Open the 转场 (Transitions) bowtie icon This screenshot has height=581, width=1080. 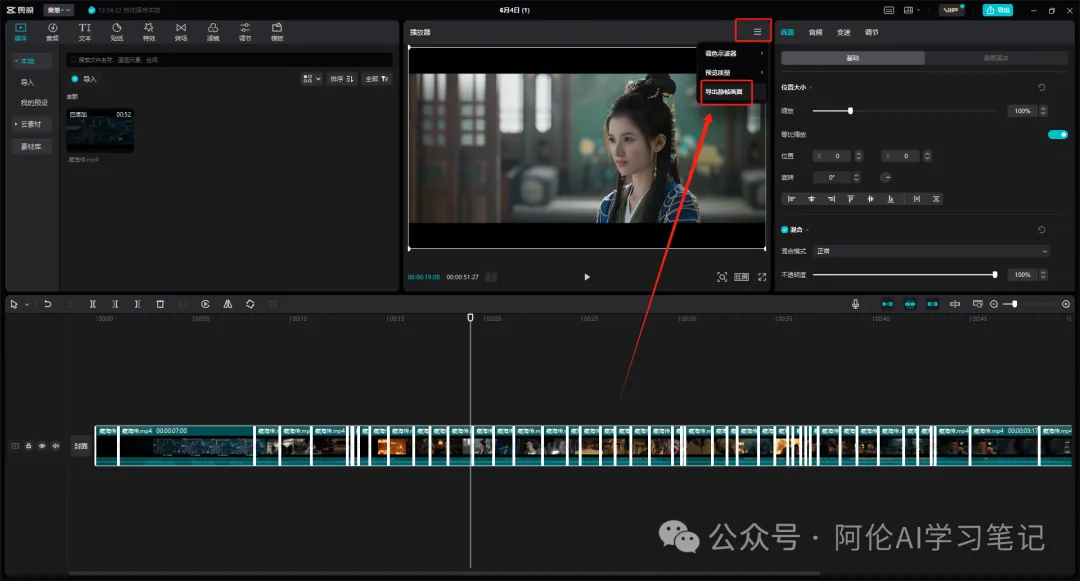coord(180,32)
